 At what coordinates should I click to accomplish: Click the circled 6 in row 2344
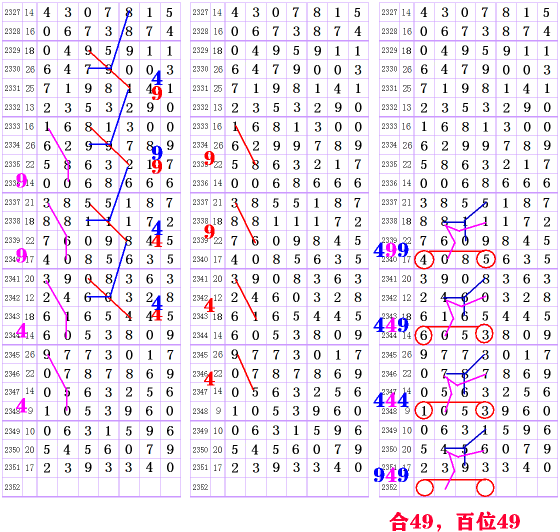(424, 335)
